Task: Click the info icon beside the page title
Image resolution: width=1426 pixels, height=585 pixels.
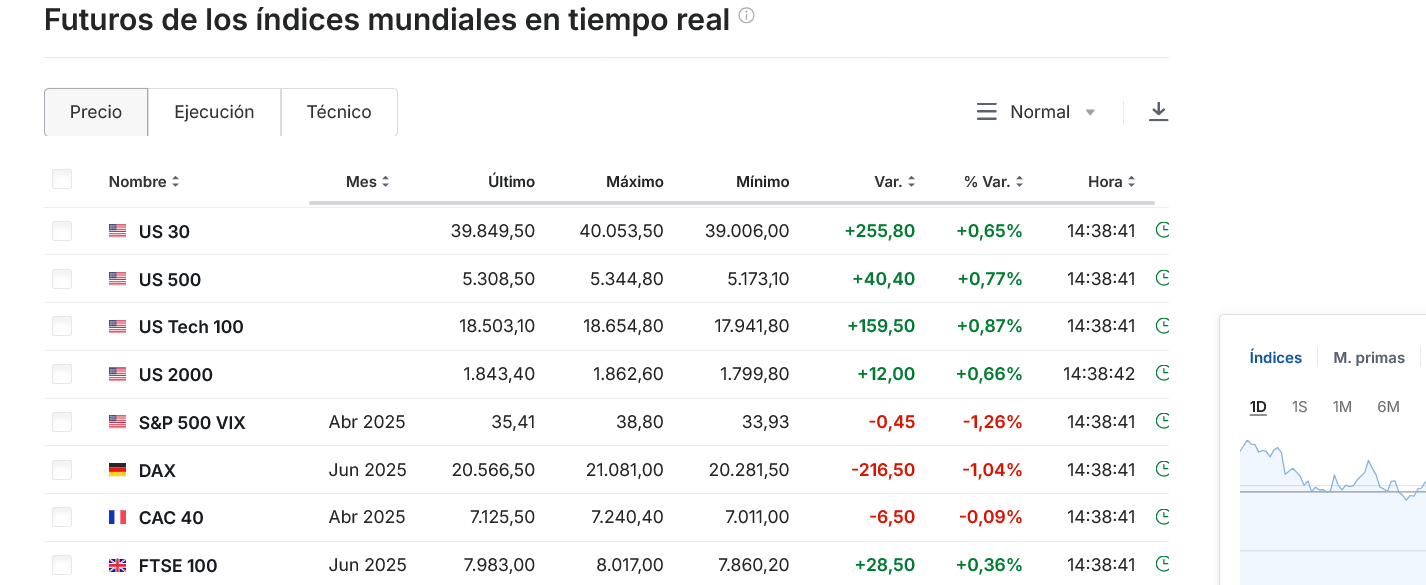Action: click(x=746, y=16)
